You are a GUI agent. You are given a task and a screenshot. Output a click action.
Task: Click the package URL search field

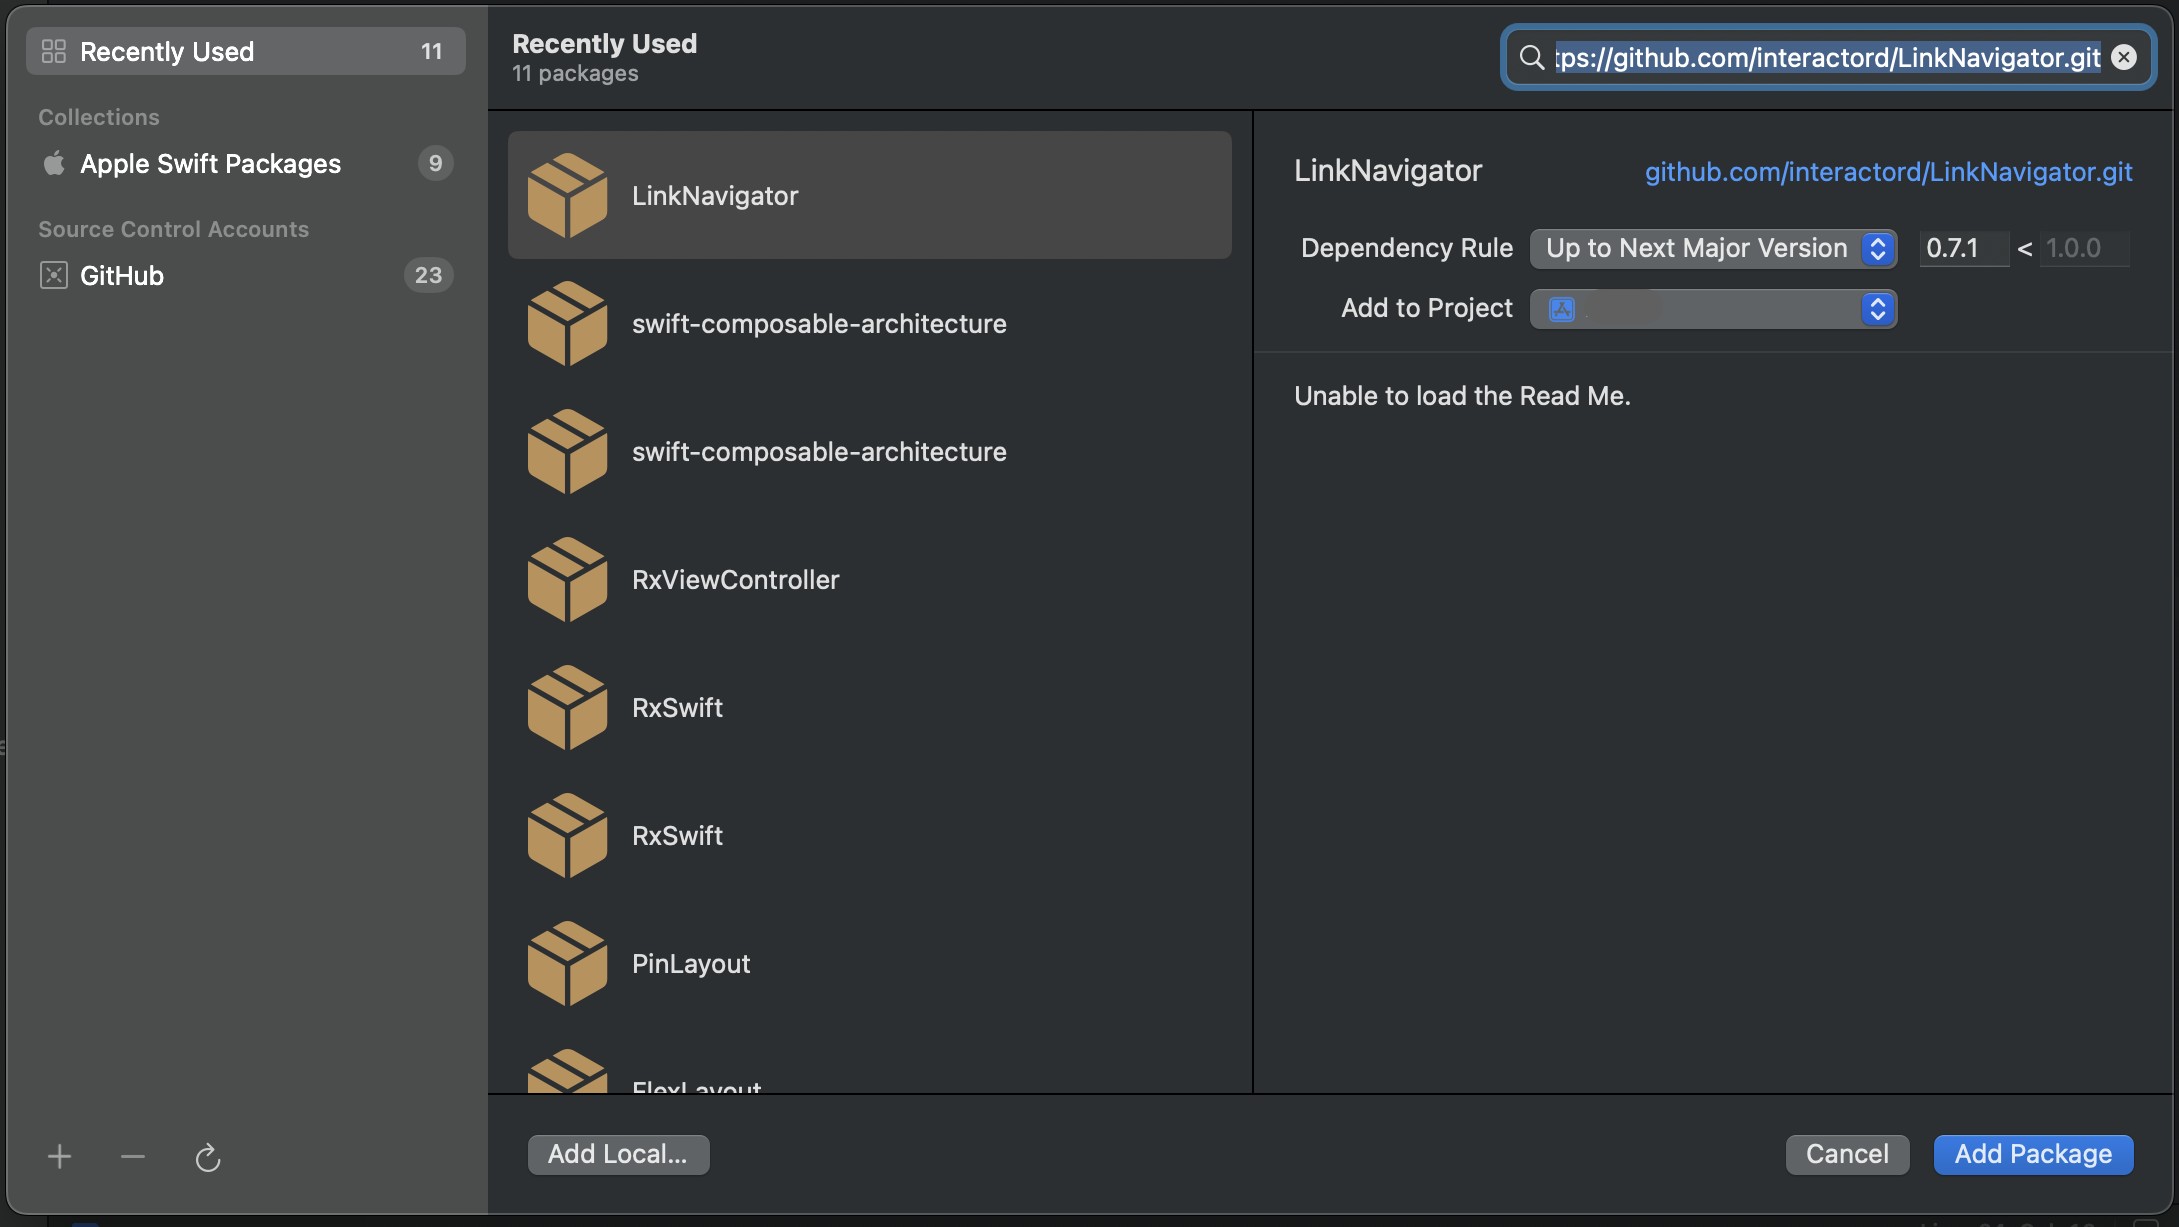[1827, 58]
